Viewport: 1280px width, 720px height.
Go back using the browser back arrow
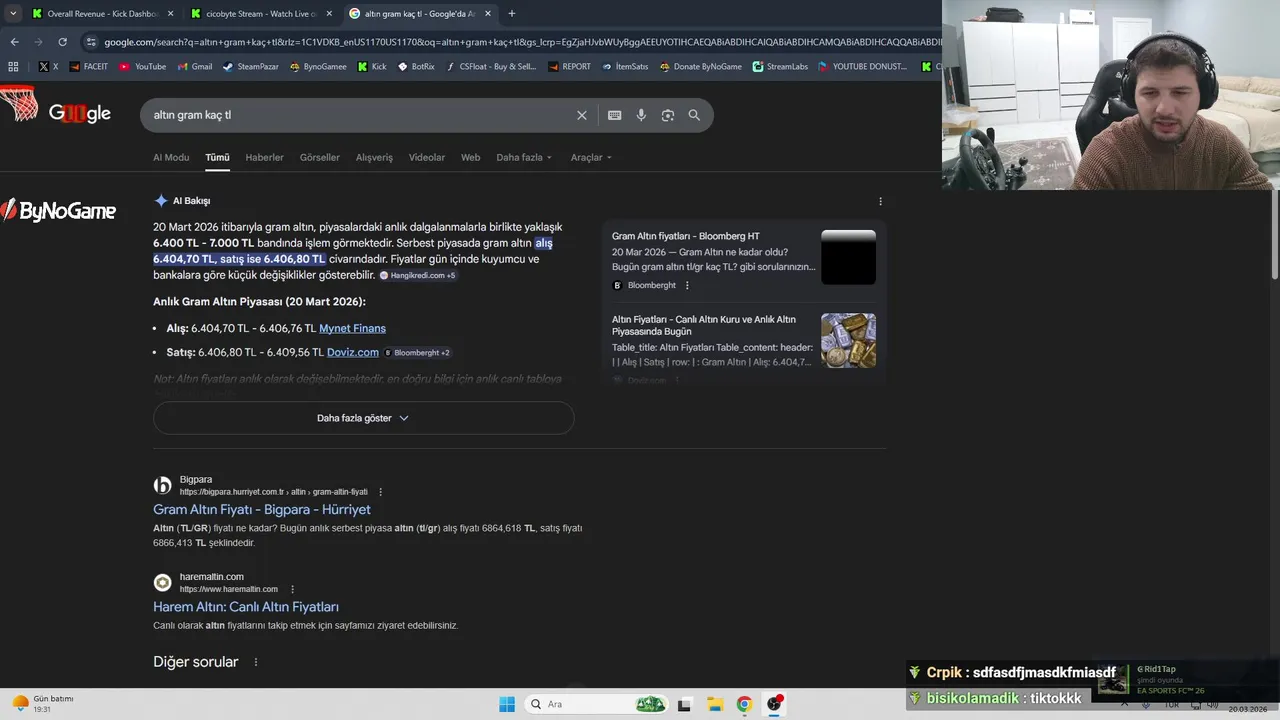pos(14,42)
